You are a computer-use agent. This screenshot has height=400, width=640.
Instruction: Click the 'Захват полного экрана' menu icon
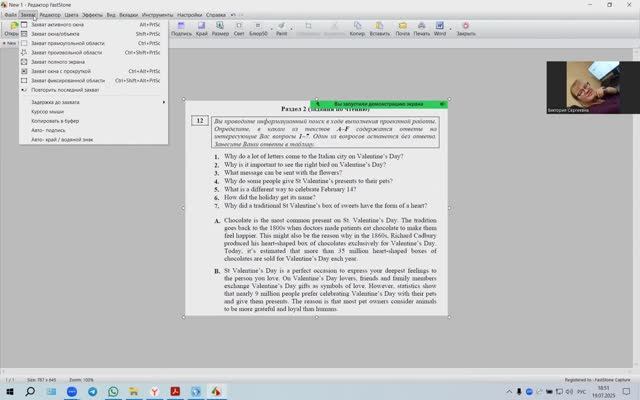click(x=24, y=62)
